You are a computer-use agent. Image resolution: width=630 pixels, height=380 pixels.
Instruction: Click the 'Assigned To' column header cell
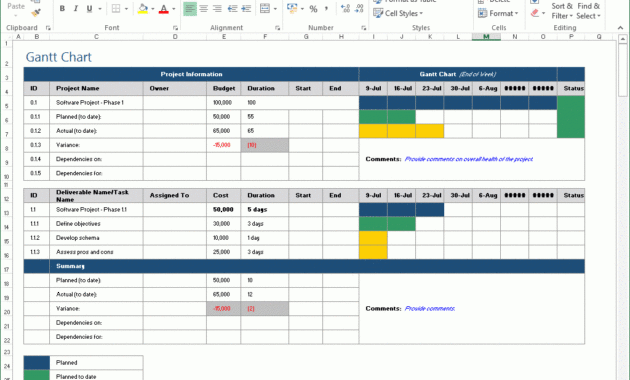tap(175, 195)
